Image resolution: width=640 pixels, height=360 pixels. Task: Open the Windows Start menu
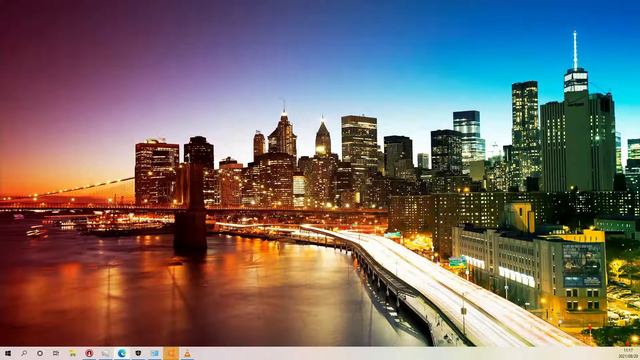pyautogui.click(x=8, y=353)
